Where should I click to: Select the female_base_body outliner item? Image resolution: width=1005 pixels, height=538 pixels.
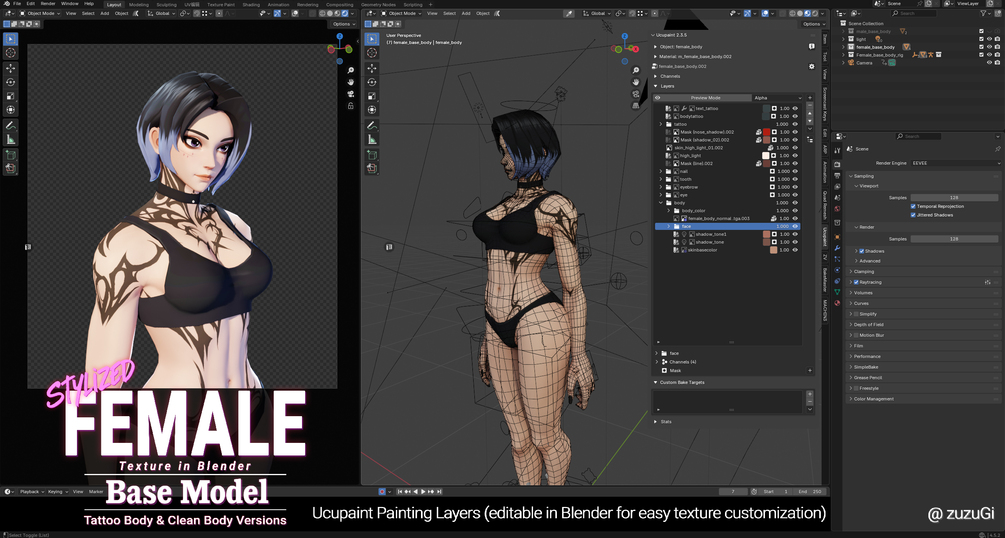click(x=875, y=47)
